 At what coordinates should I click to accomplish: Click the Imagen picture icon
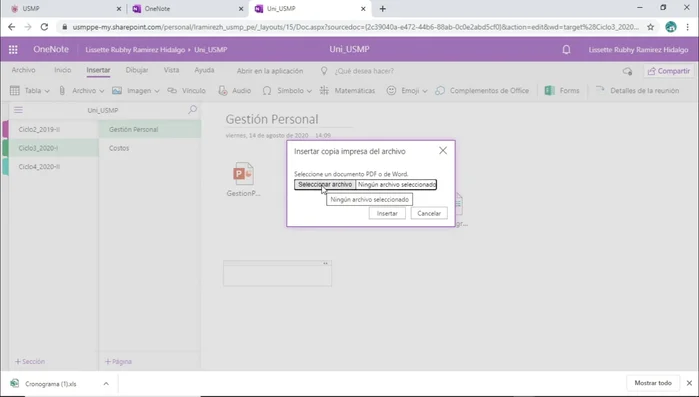117,90
